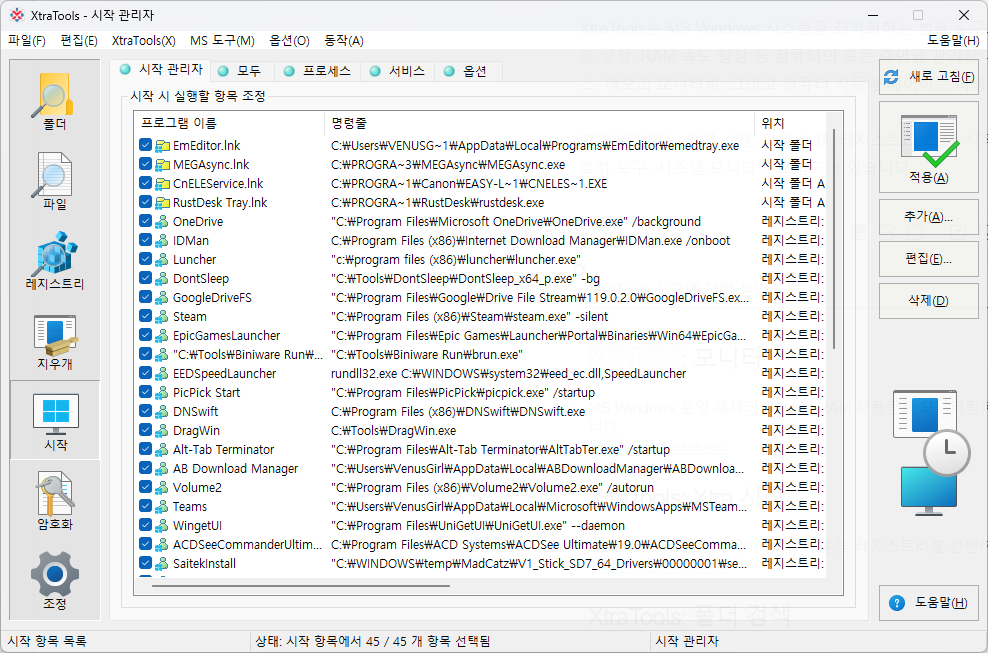Viewport: 988px width, 653px height.
Task: Select the DragWin row name
Action: point(197,431)
